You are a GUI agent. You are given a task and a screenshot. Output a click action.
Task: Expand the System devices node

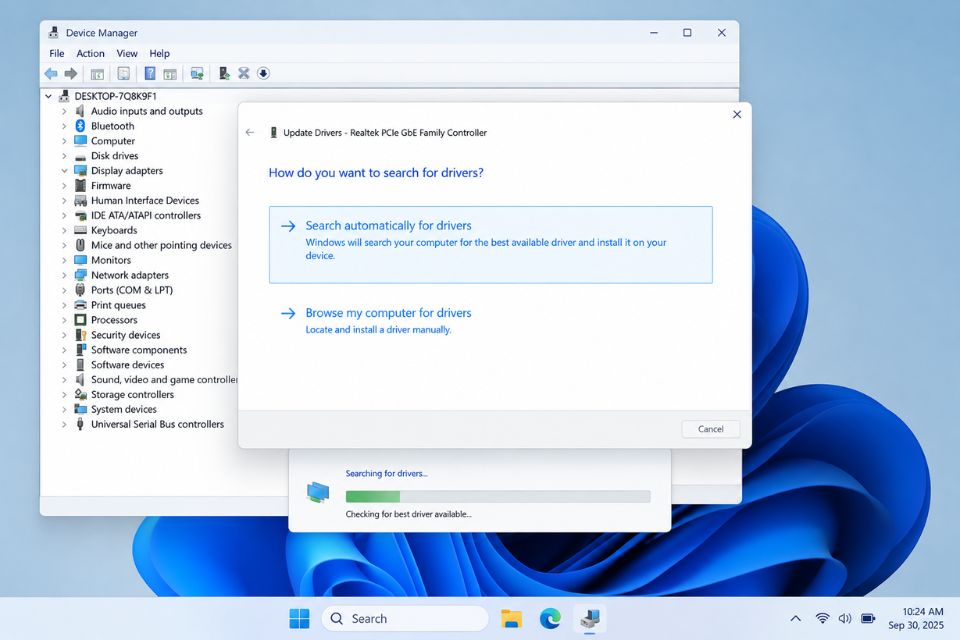pyautogui.click(x=64, y=409)
